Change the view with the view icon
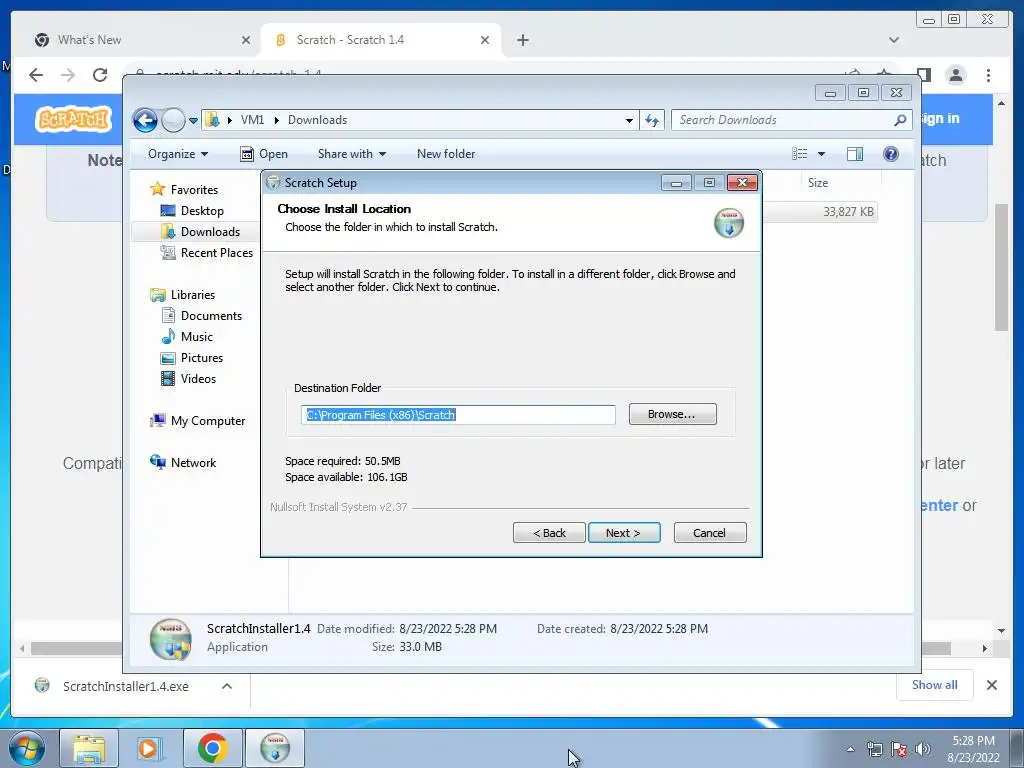1024x768 pixels. pos(800,154)
